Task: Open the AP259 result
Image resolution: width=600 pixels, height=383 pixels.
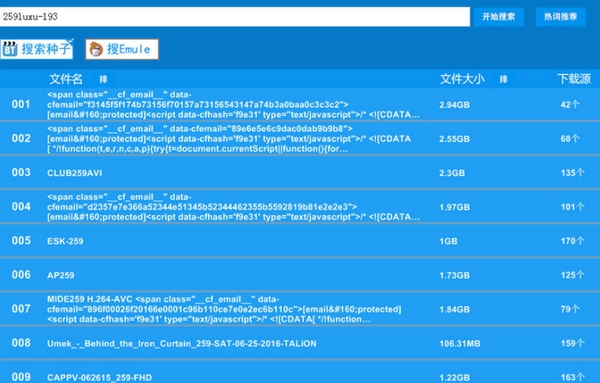Action: (60, 275)
